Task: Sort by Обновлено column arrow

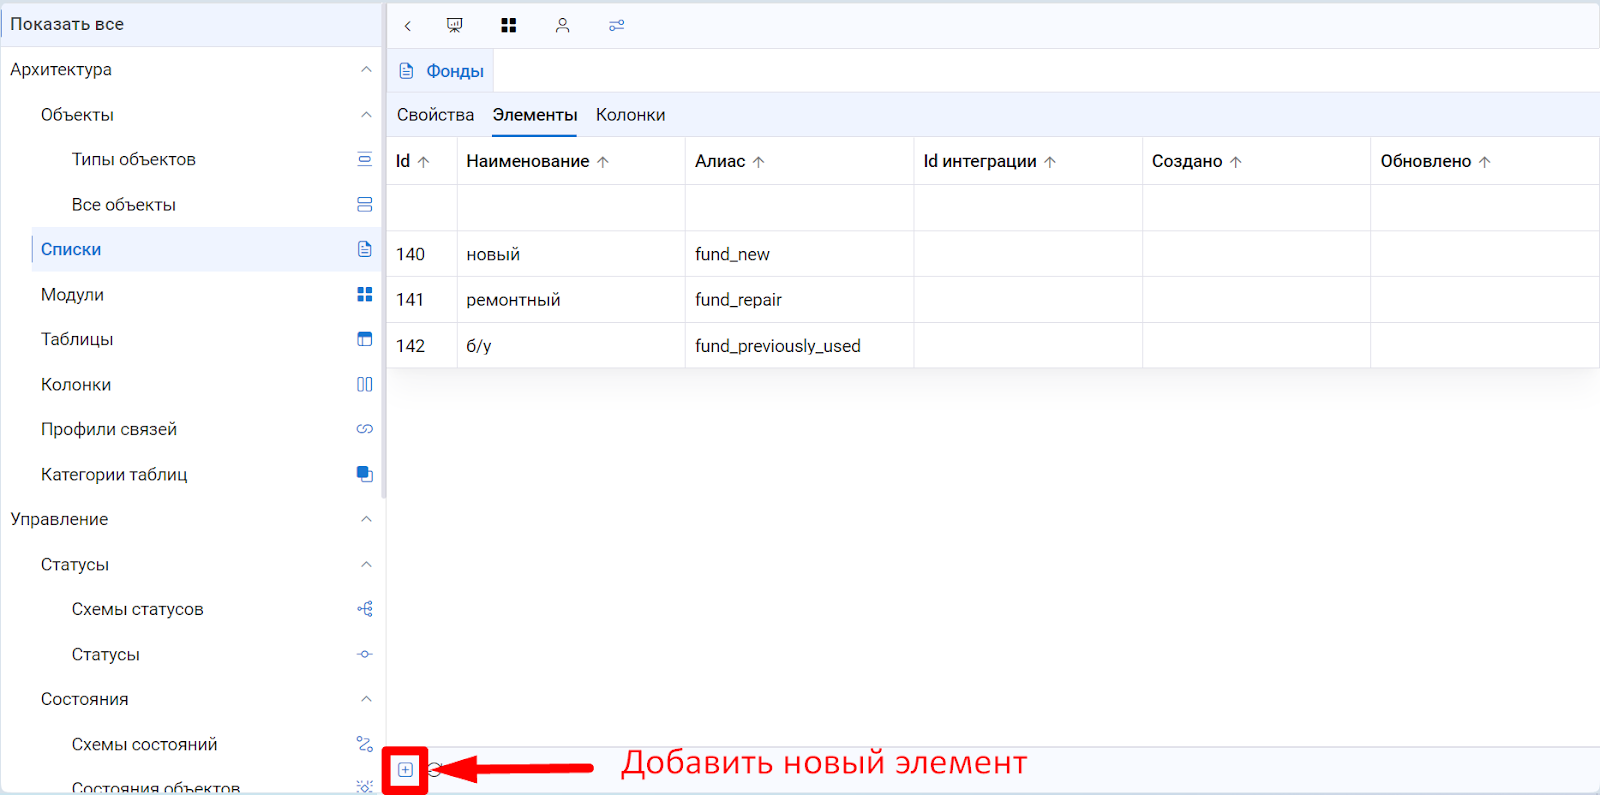Action: pyautogui.click(x=1485, y=162)
